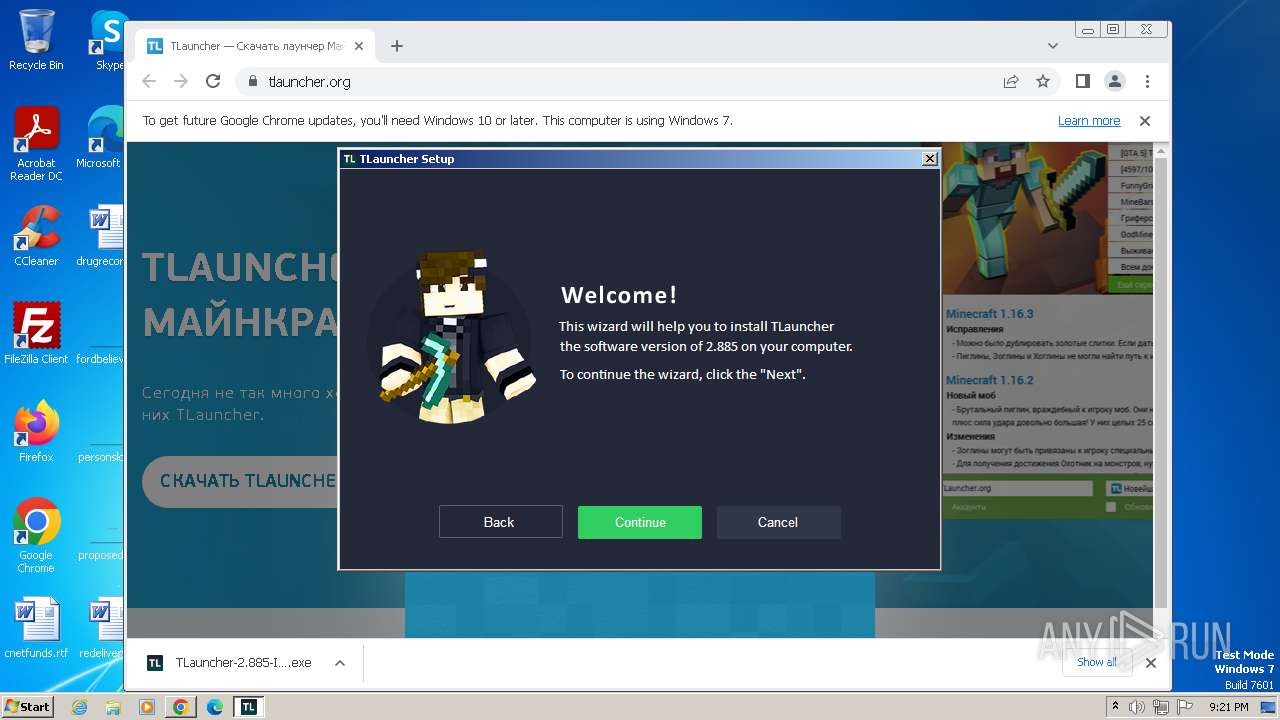
Task: Open Internet Explorer from taskbar
Action: pos(80,707)
